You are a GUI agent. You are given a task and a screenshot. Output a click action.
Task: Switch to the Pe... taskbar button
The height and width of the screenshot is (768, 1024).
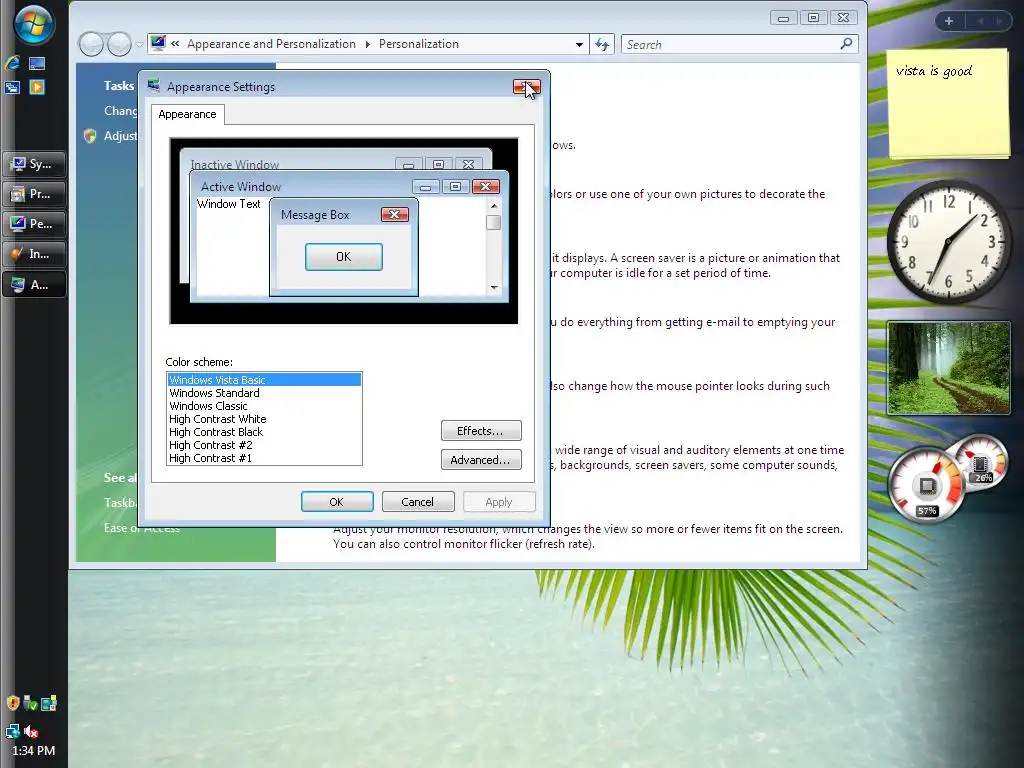point(35,224)
